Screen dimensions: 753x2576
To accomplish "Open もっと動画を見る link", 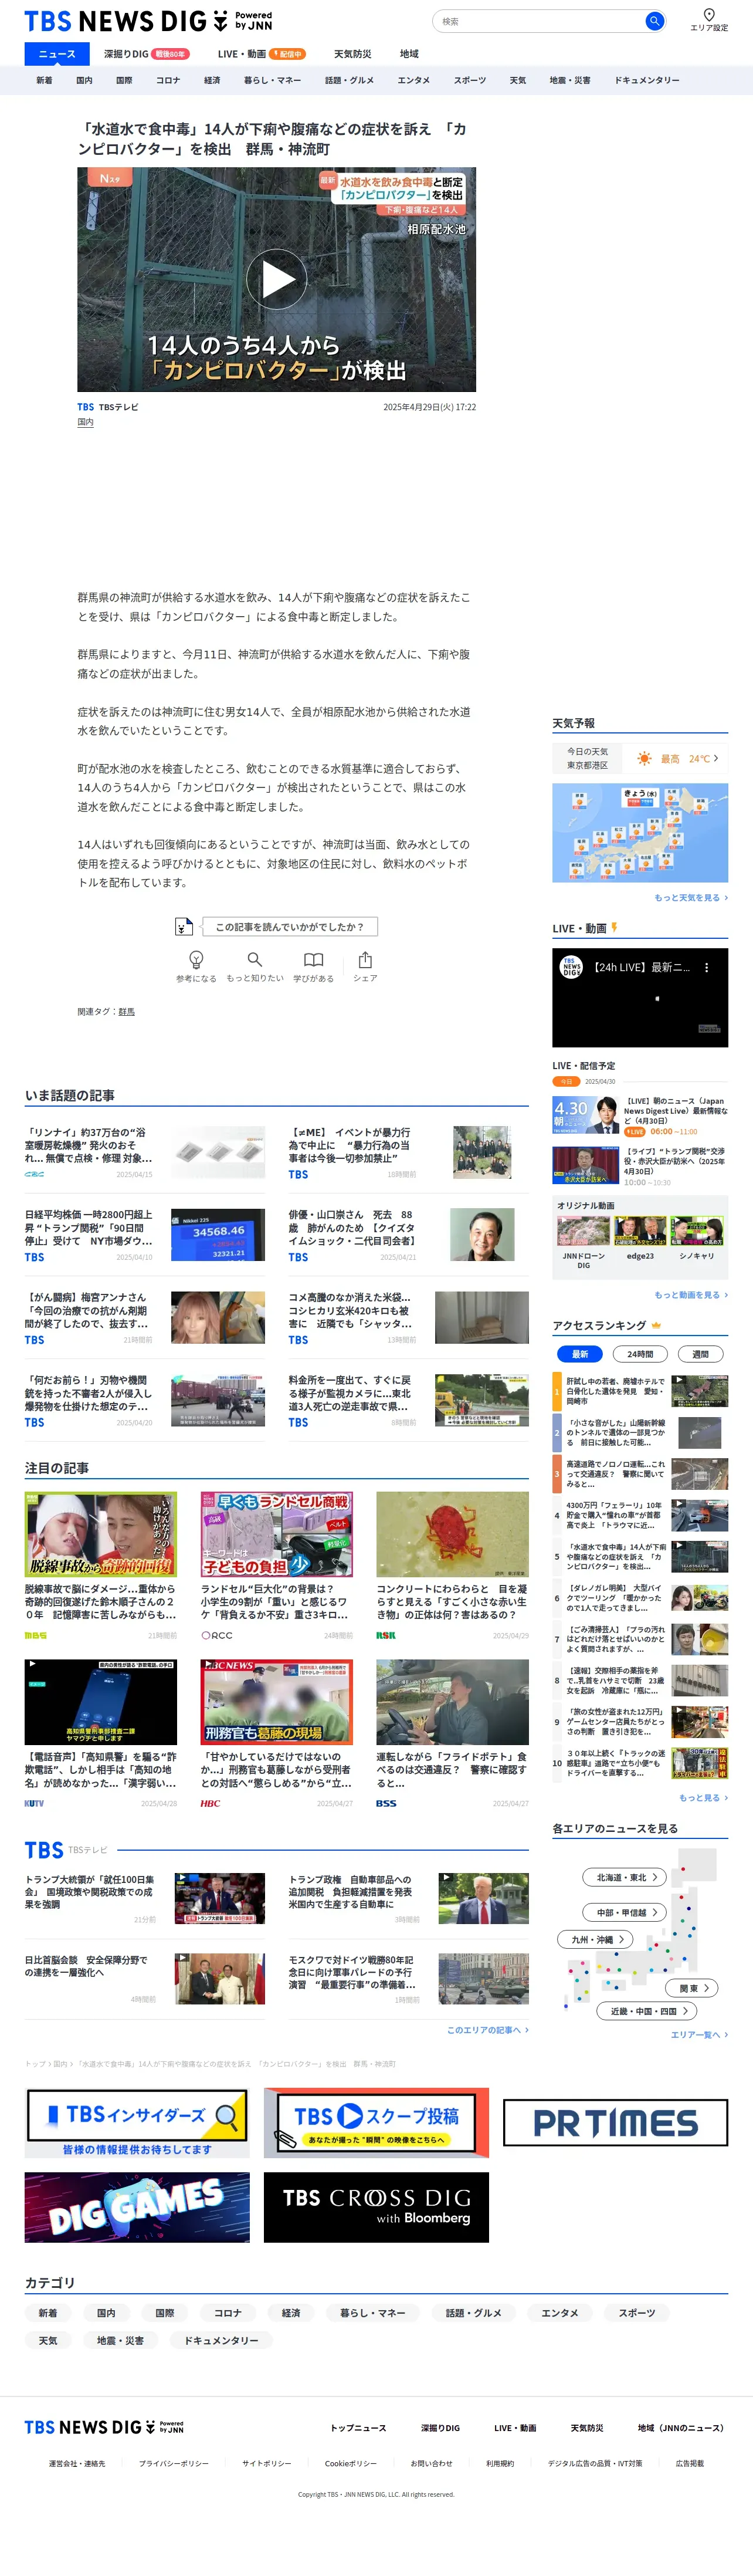I will (691, 1295).
